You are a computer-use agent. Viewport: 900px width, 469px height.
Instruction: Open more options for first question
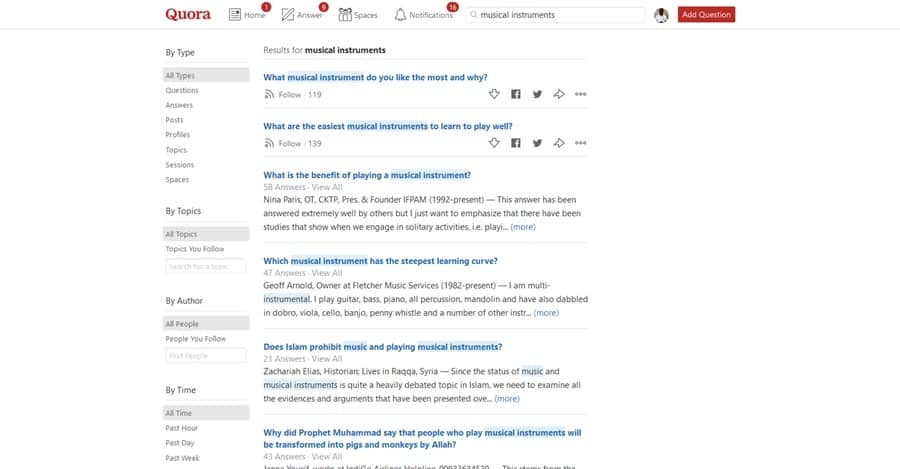tap(580, 94)
